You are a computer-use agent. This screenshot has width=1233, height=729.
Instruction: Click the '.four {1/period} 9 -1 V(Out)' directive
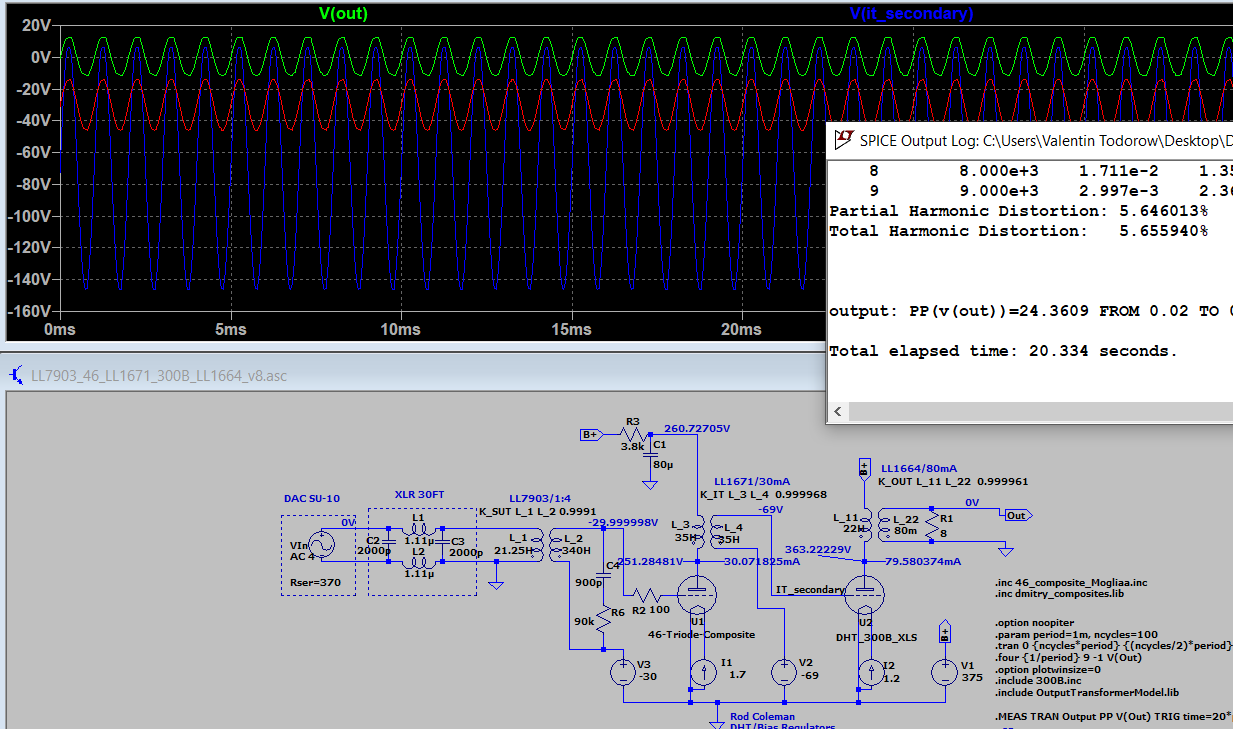point(1070,658)
